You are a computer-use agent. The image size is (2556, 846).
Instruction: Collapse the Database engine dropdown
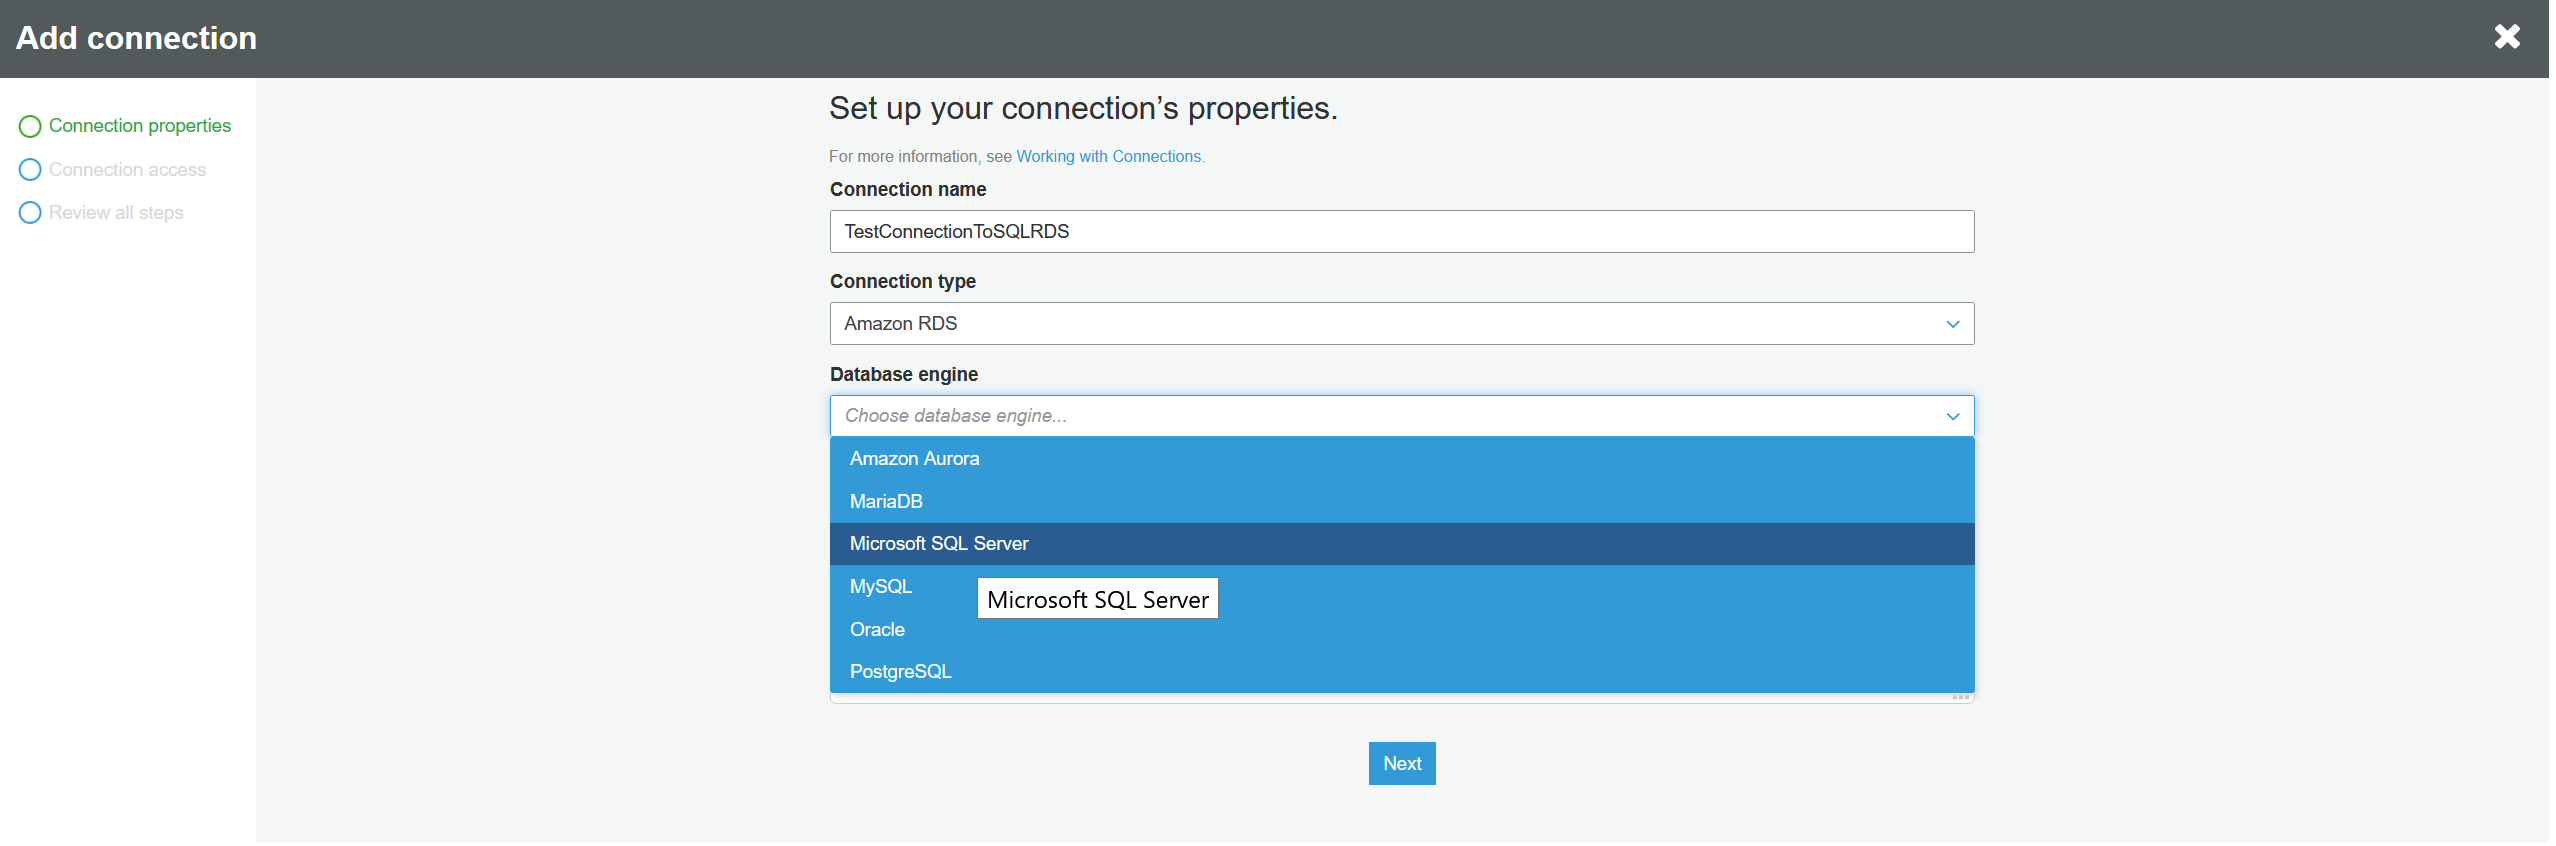tap(1400, 416)
